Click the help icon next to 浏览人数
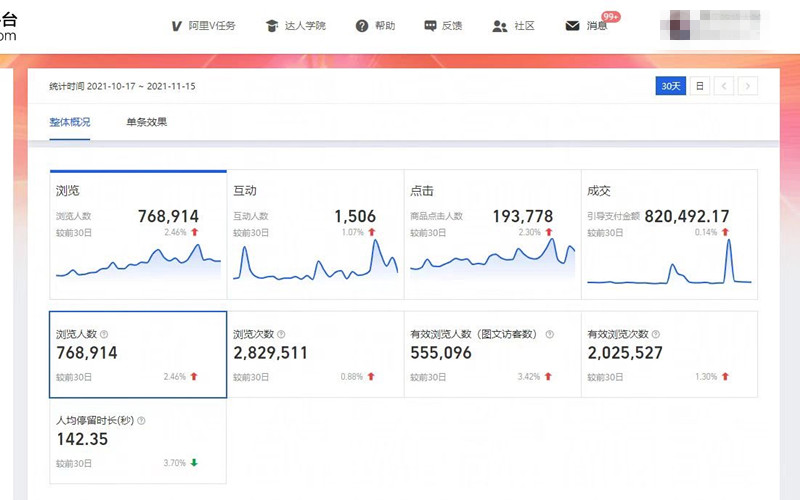The width and height of the screenshot is (800, 500). click(x=104, y=334)
